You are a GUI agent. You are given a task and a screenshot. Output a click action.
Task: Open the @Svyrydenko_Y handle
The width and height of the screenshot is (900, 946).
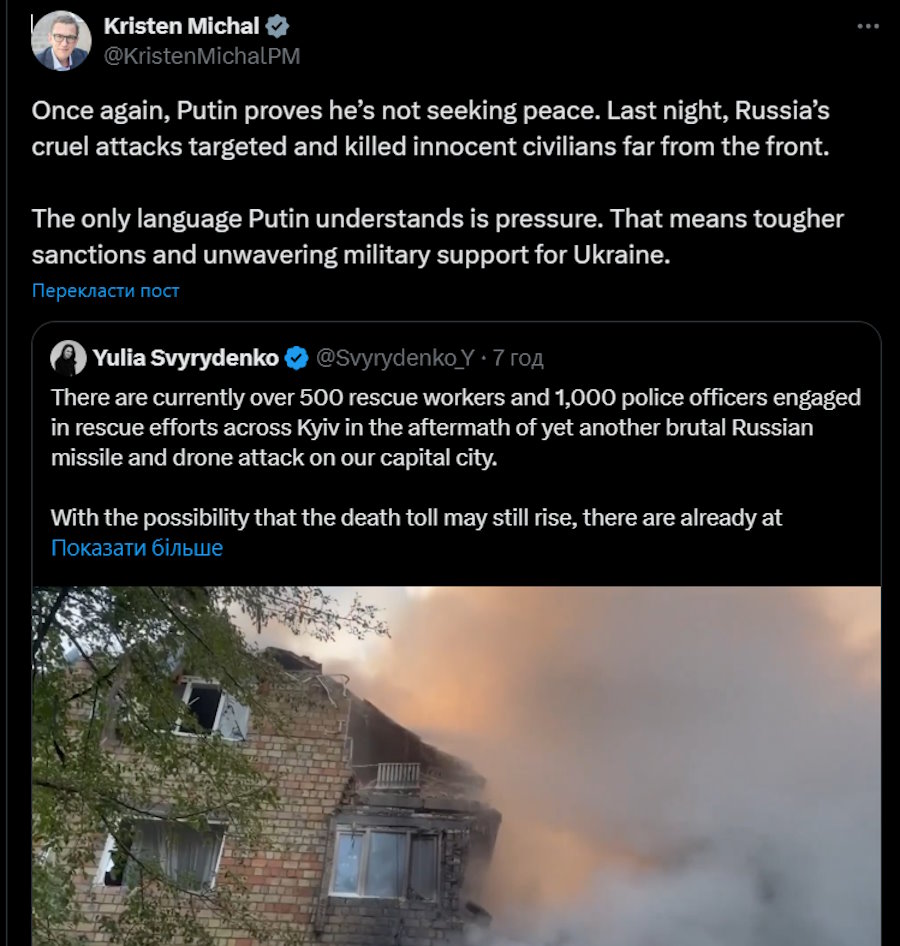395,358
